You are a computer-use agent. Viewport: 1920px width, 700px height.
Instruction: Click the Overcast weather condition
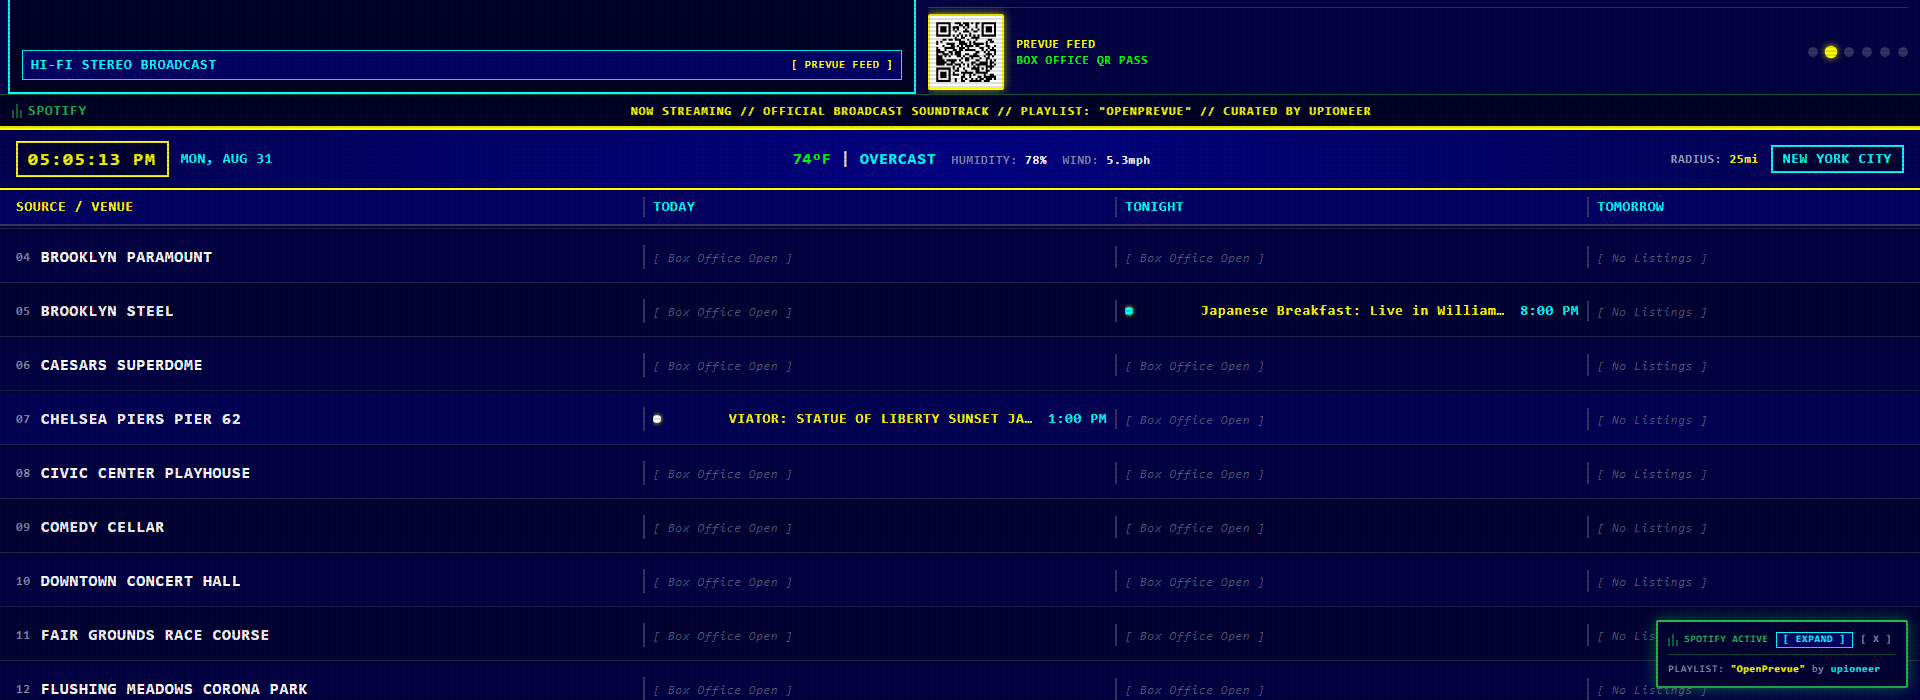(897, 159)
